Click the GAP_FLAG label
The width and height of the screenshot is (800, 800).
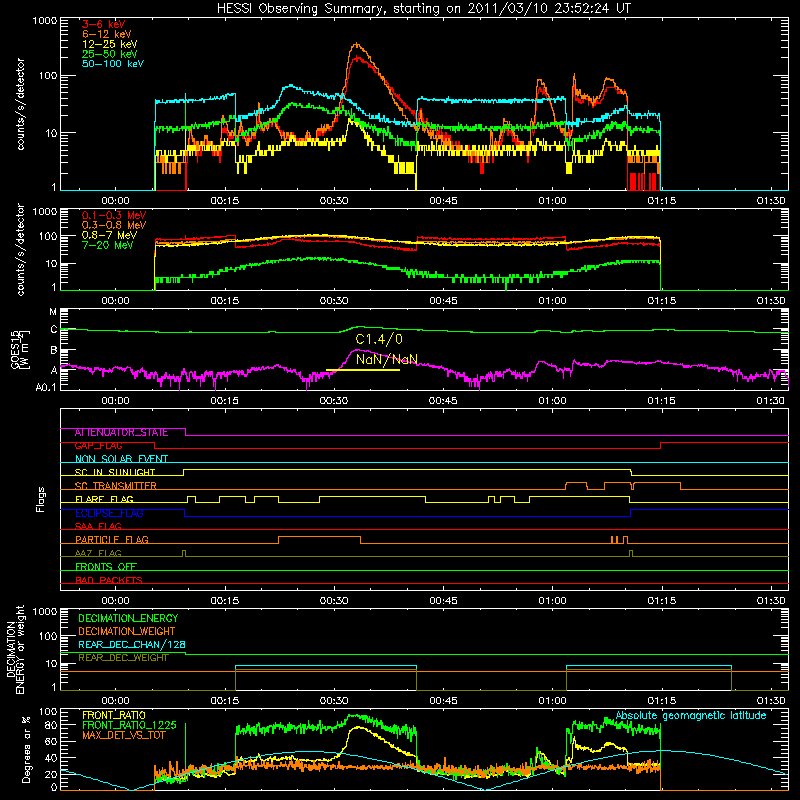(x=98, y=445)
